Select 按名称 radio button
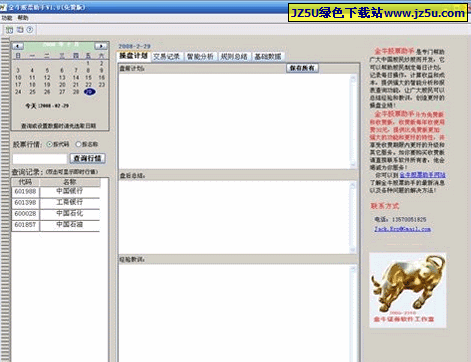Screen dimensions: 471x362 78,144
